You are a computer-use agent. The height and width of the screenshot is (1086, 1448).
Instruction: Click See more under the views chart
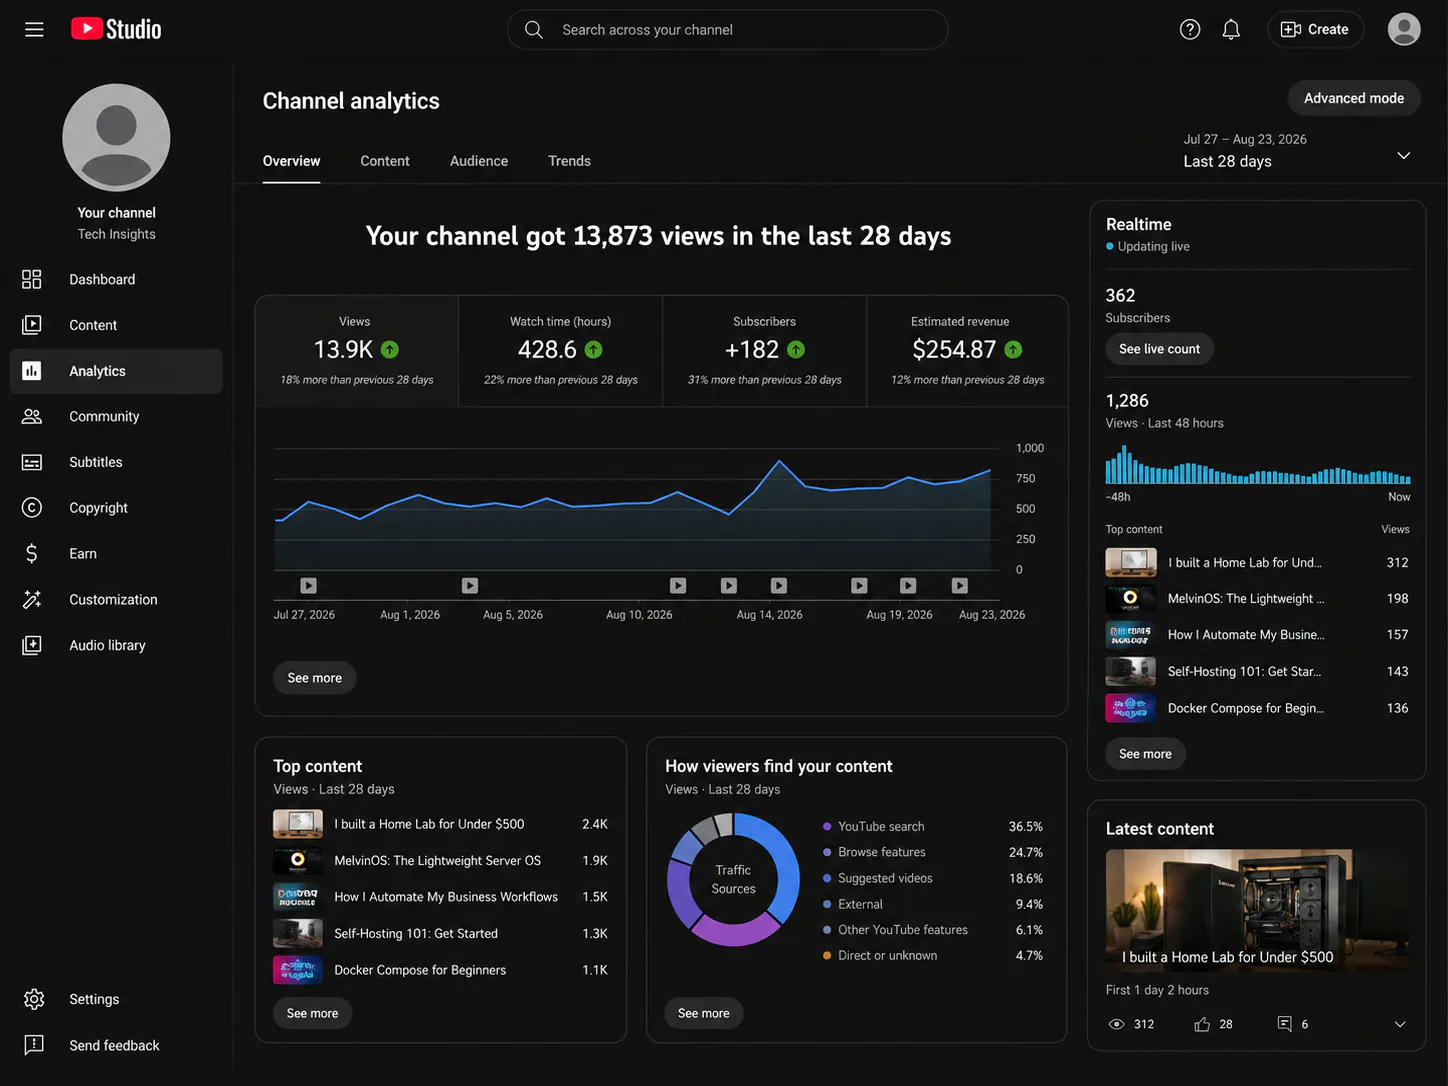click(314, 678)
